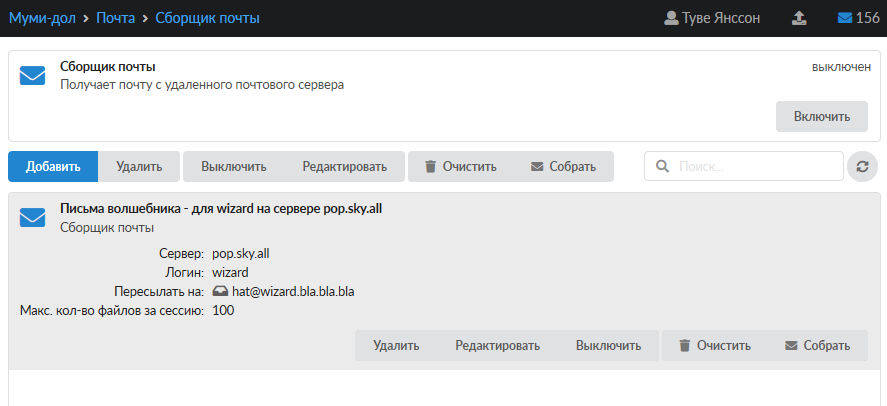Focus the Поиск search field
887x406 pixels.
pyautogui.click(x=755, y=166)
